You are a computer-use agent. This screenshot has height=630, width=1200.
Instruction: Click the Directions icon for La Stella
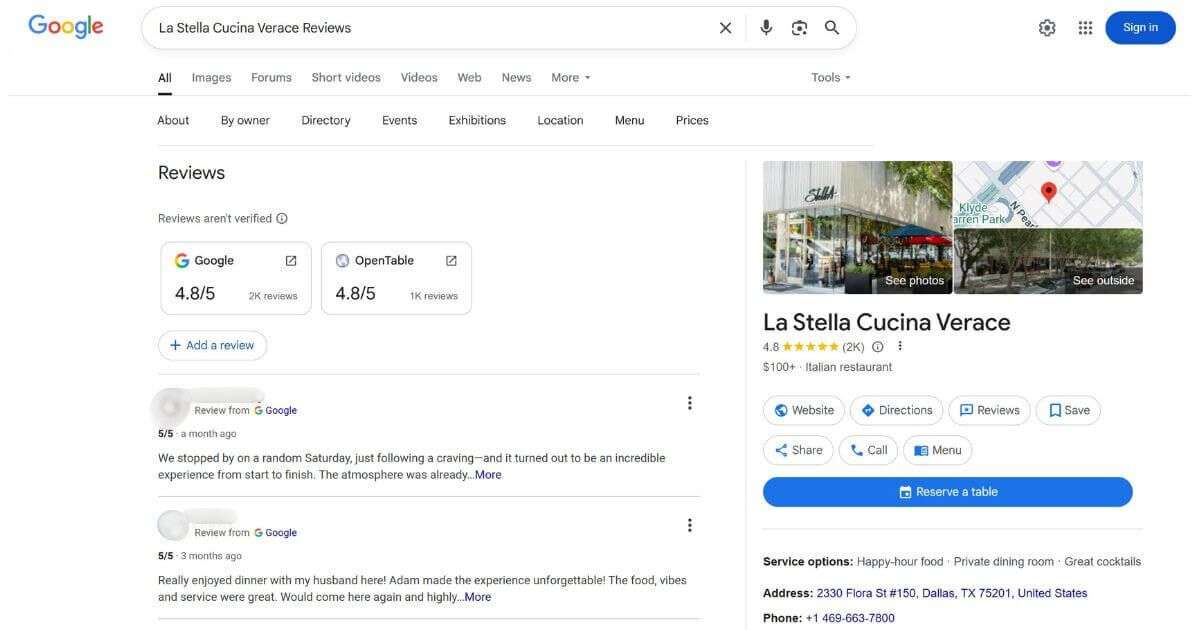click(870, 409)
